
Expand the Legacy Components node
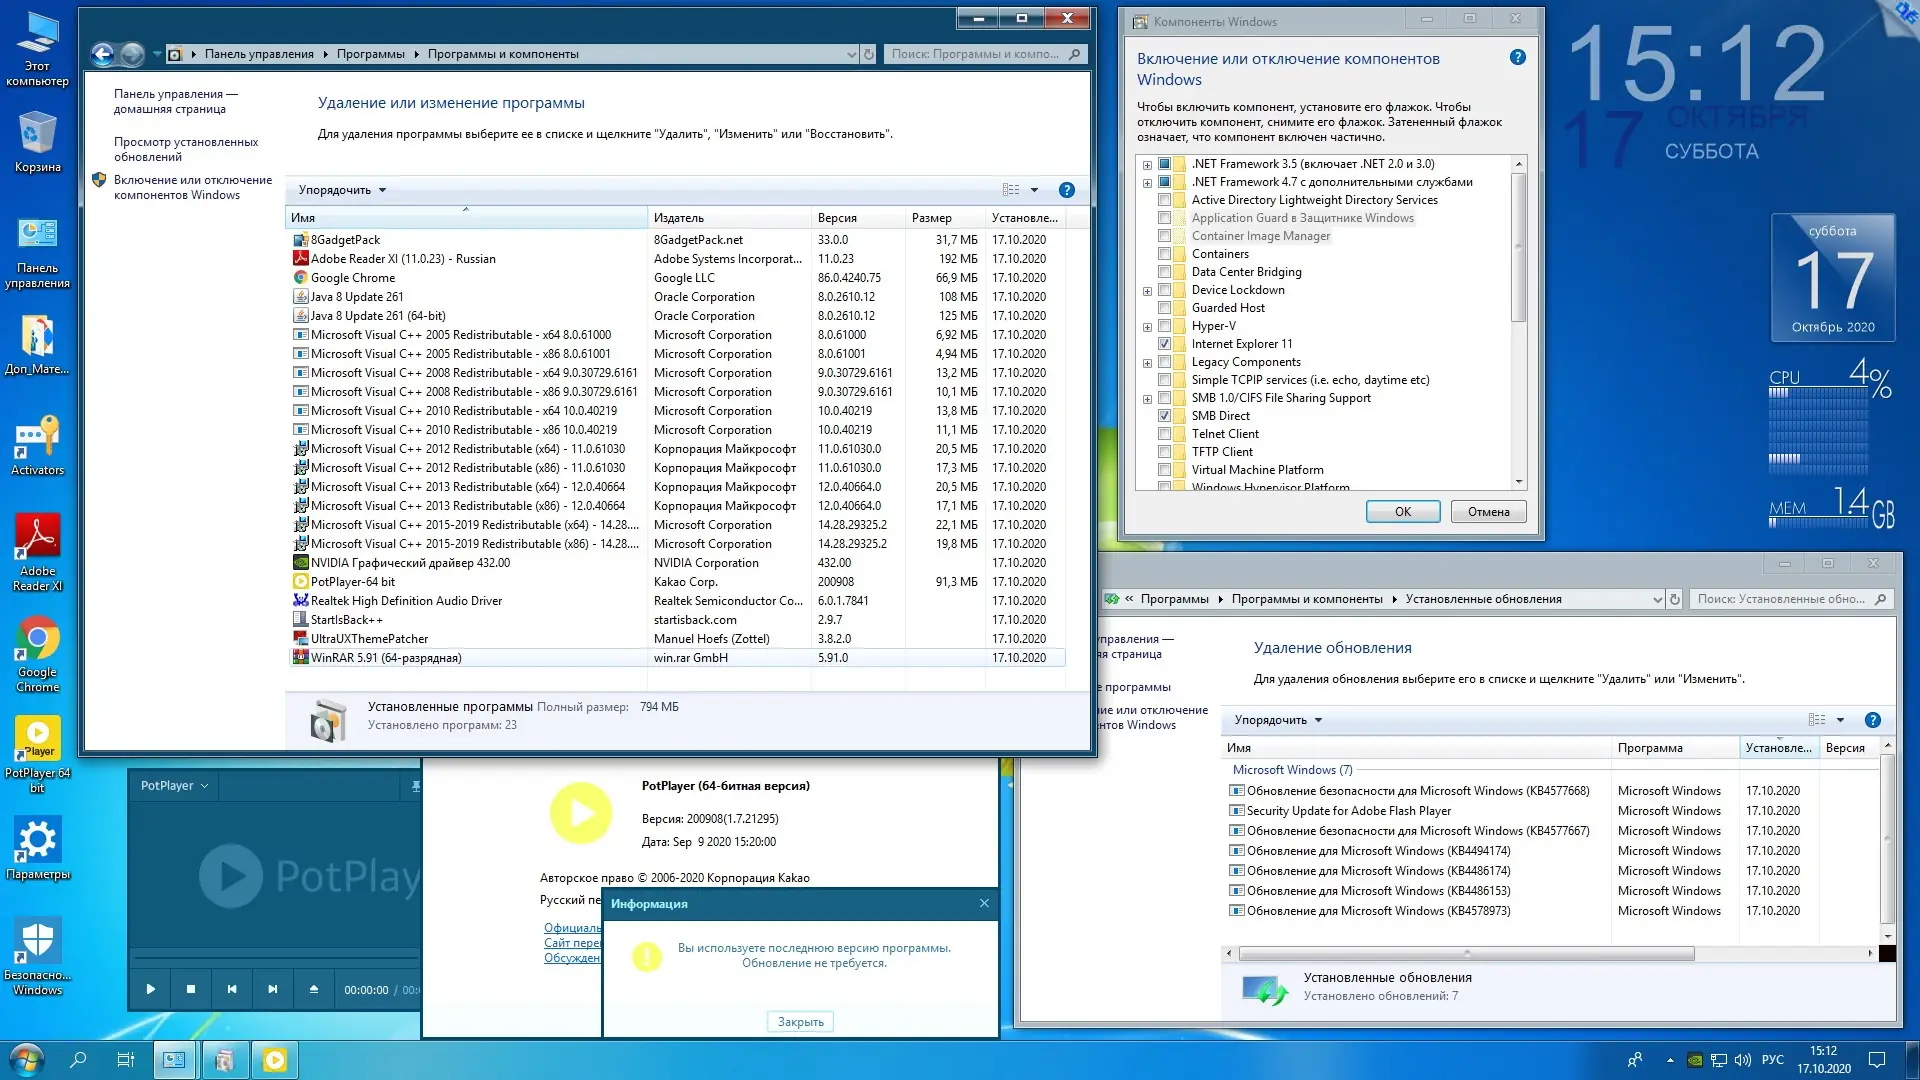point(1147,363)
